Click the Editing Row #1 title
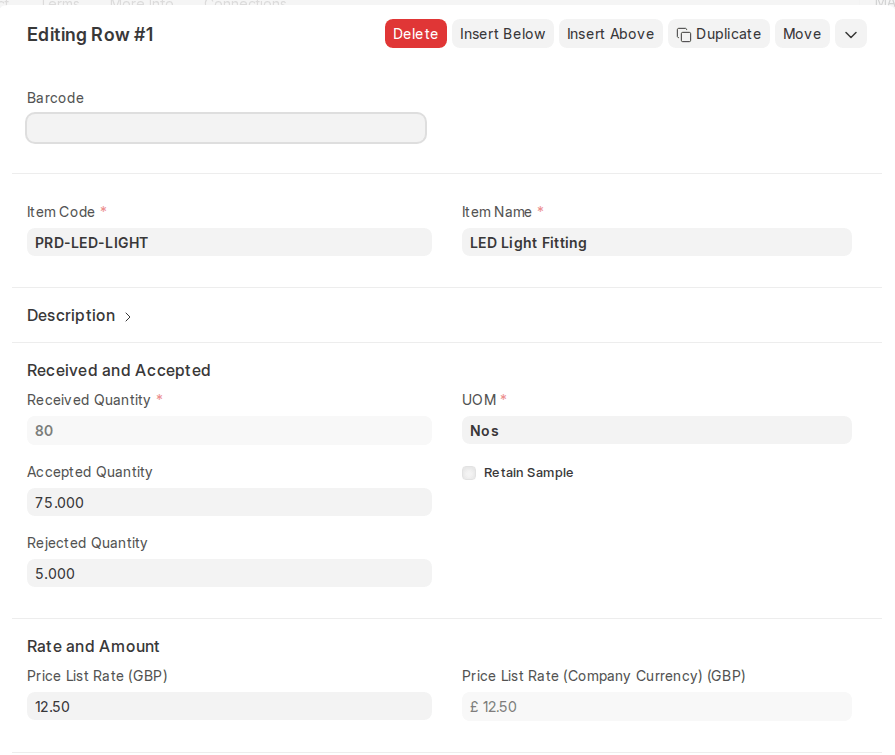The width and height of the screenshot is (895, 755). coord(90,34)
